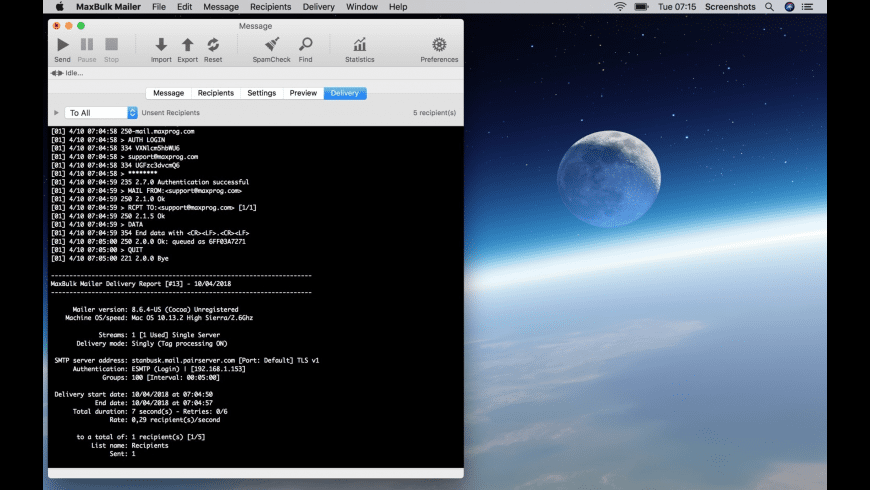The image size is (870, 490).
Task: Open Preferences gear icon
Action: pyautogui.click(x=439, y=45)
